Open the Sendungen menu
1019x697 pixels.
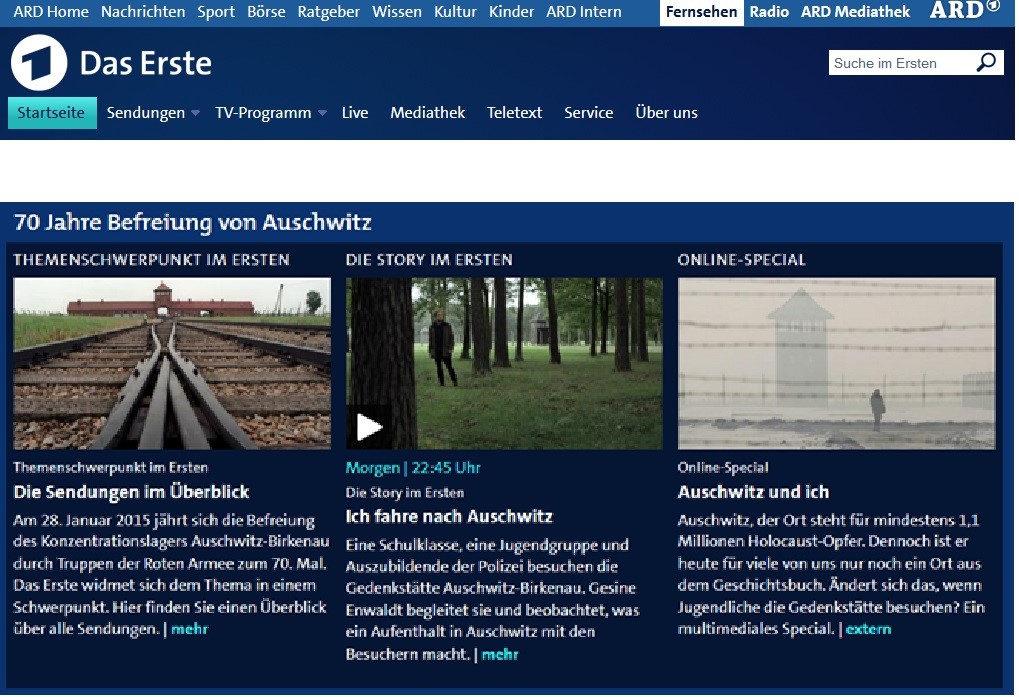146,113
